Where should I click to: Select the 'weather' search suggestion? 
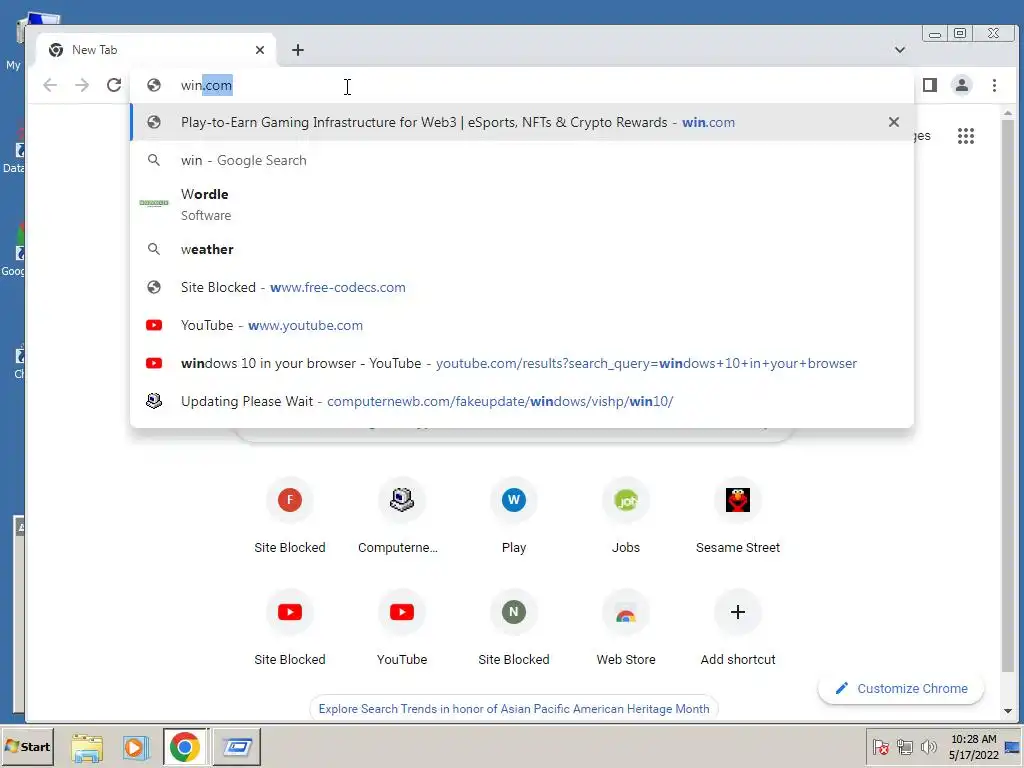522,249
